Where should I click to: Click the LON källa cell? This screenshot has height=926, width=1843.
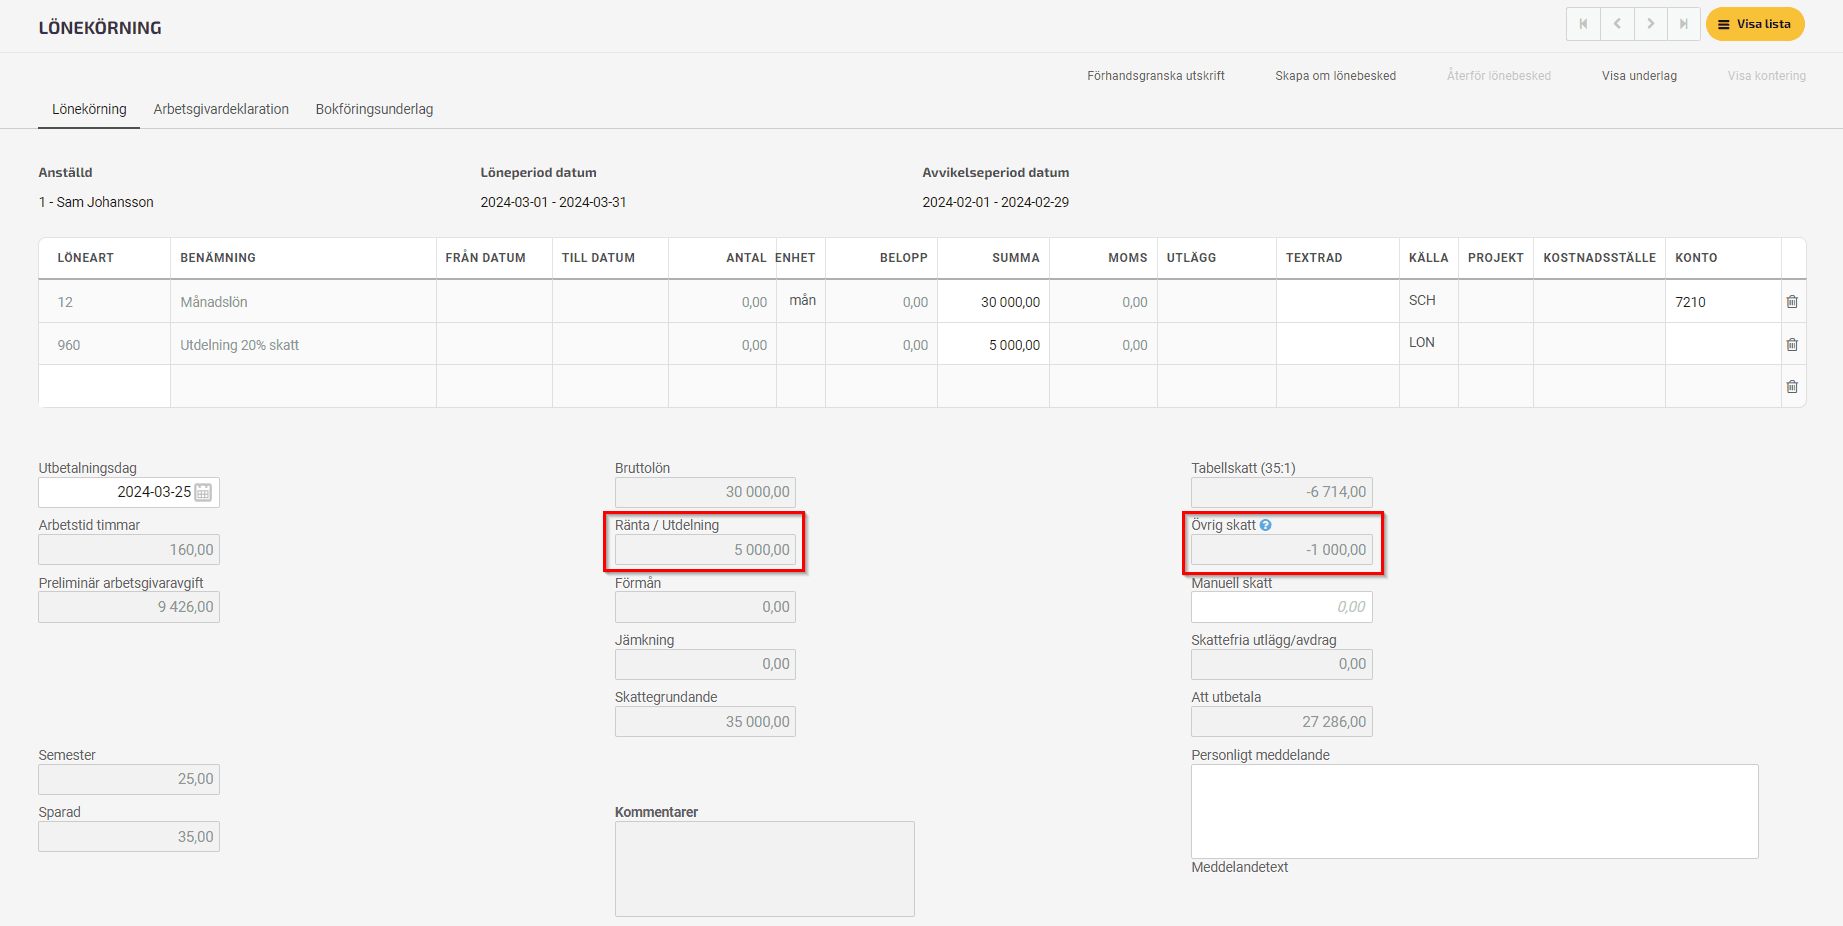coord(1428,343)
